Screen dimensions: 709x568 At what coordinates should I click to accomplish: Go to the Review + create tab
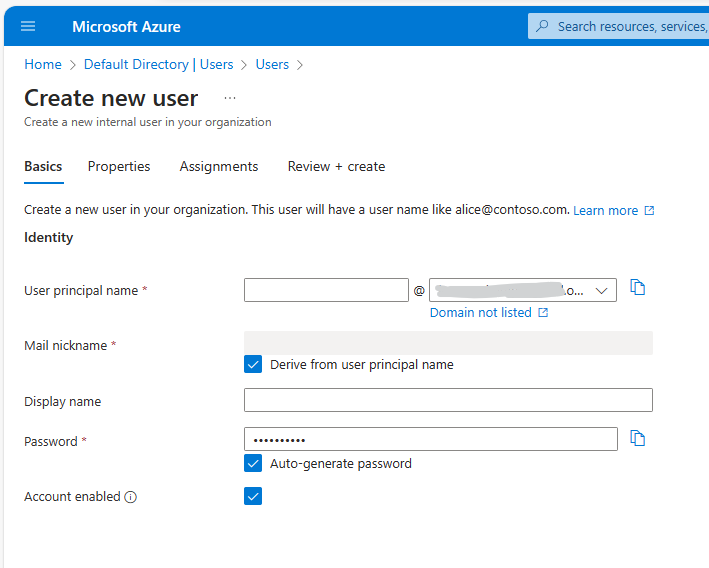click(336, 167)
